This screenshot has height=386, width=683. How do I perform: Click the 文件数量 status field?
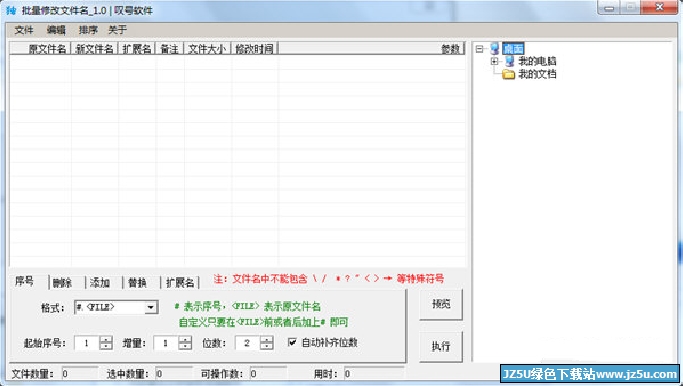click(x=80, y=374)
